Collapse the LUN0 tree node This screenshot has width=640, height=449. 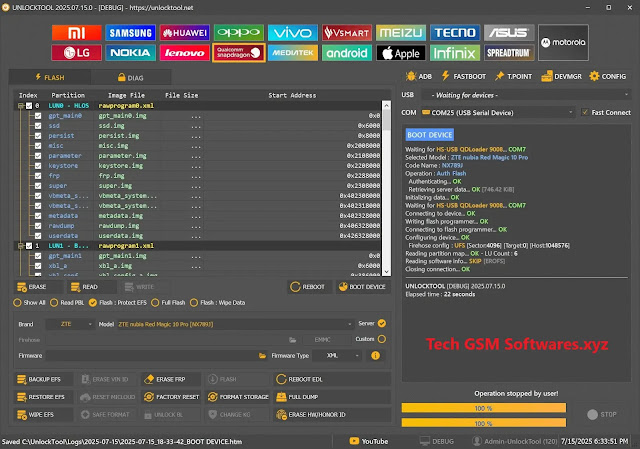coord(20,106)
